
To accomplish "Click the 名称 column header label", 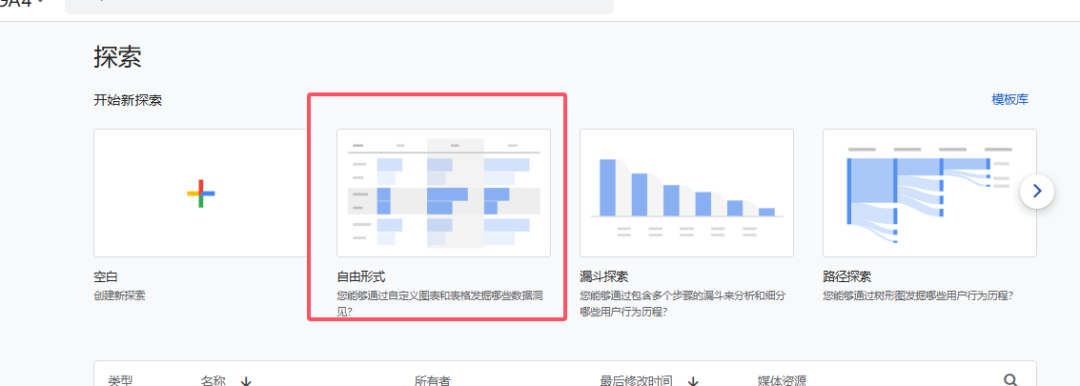I will pos(214,380).
